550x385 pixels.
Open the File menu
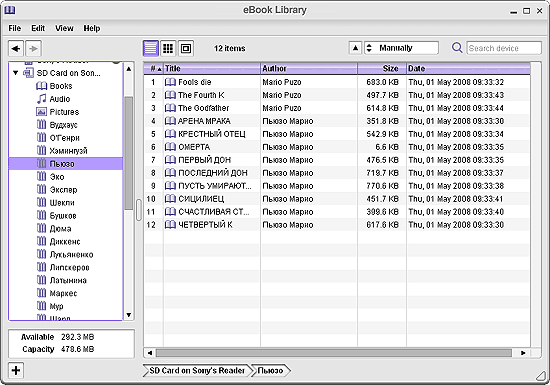click(x=15, y=28)
